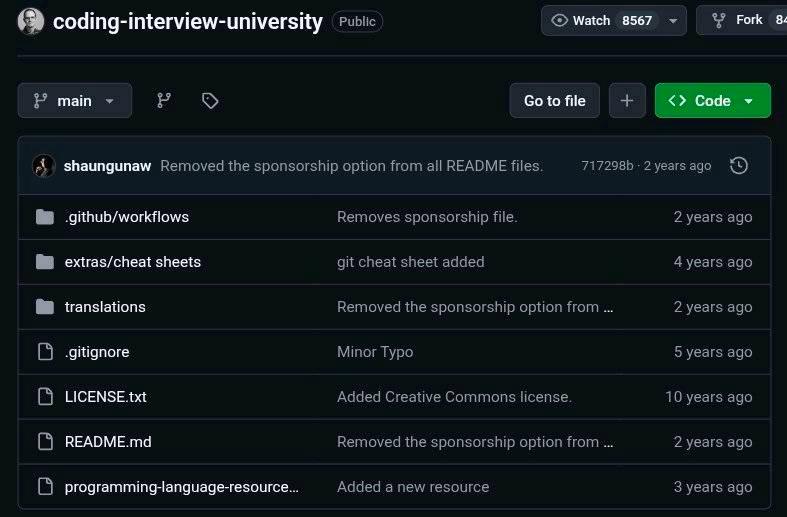Click shaungunaw's commit author avatar
787x517 pixels.
click(44, 166)
